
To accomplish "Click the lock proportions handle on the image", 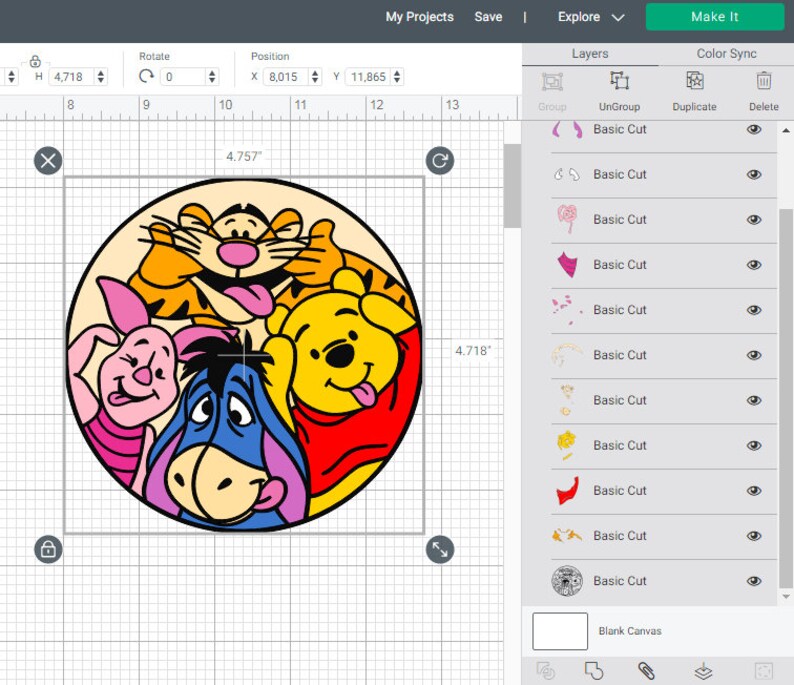I will [x=48, y=549].
